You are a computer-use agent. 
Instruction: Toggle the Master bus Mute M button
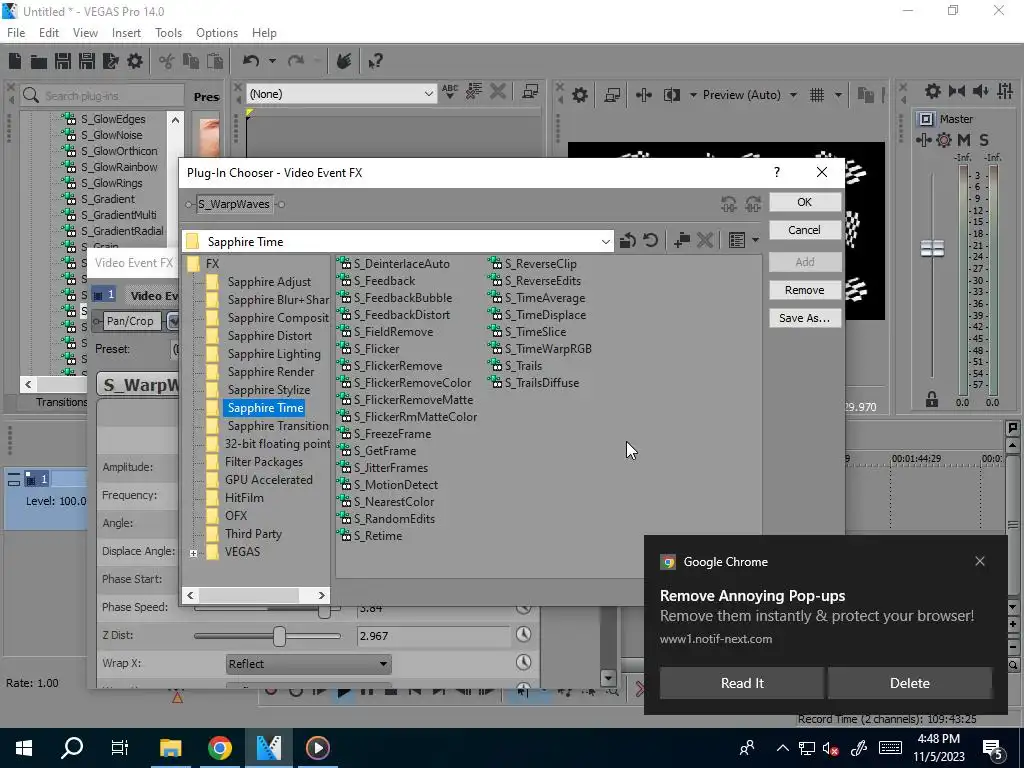(964, 140)
